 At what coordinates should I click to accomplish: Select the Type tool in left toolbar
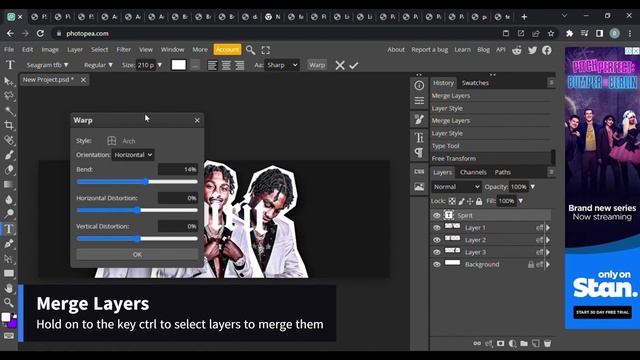tap(9, 229)
